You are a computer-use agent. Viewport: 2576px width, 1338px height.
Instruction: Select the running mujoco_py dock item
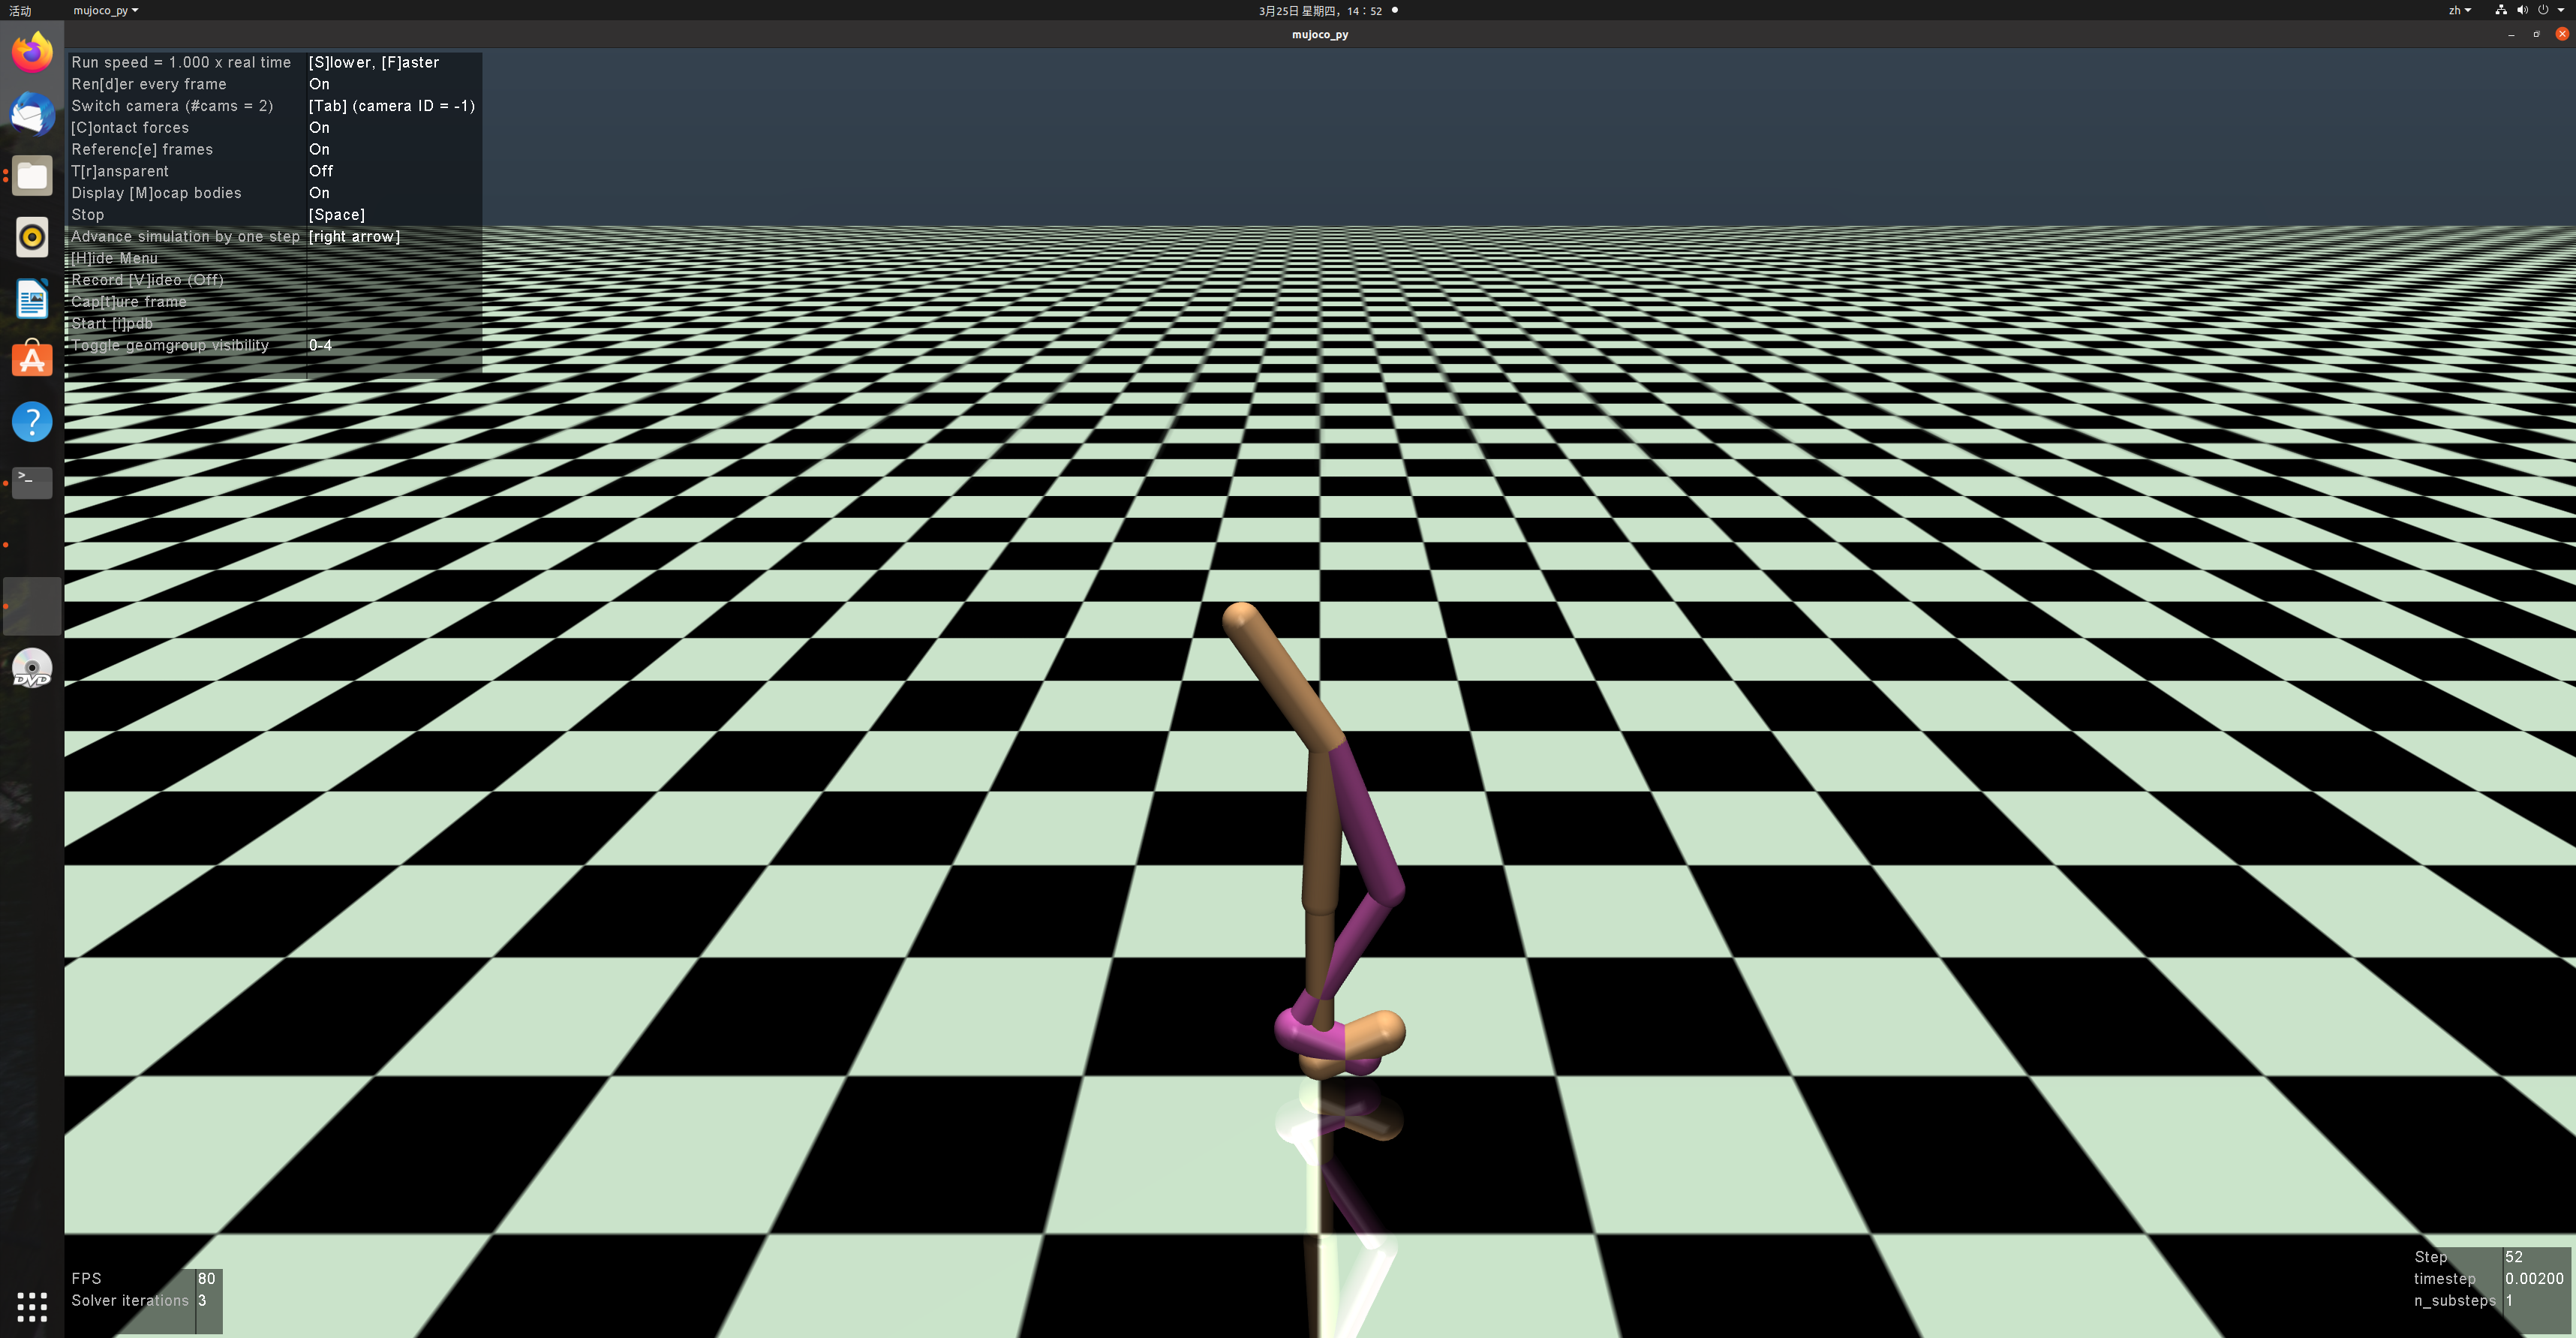(32, 606)
